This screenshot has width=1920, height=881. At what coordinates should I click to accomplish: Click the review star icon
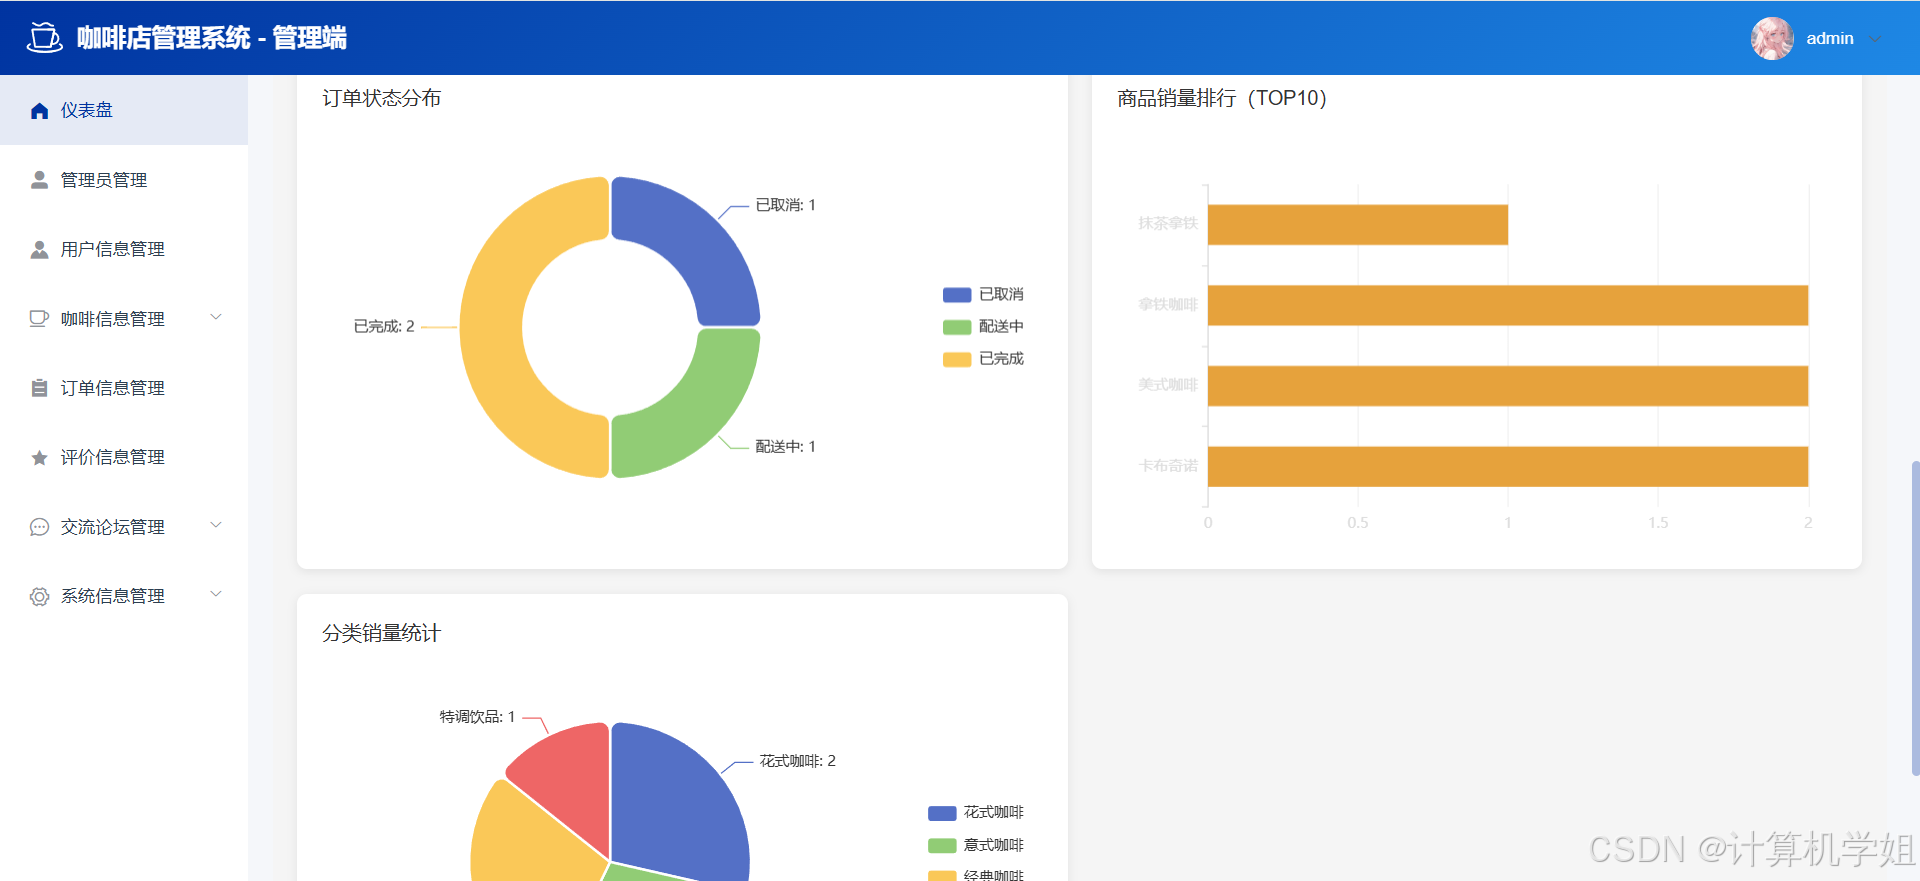[39, 457]
